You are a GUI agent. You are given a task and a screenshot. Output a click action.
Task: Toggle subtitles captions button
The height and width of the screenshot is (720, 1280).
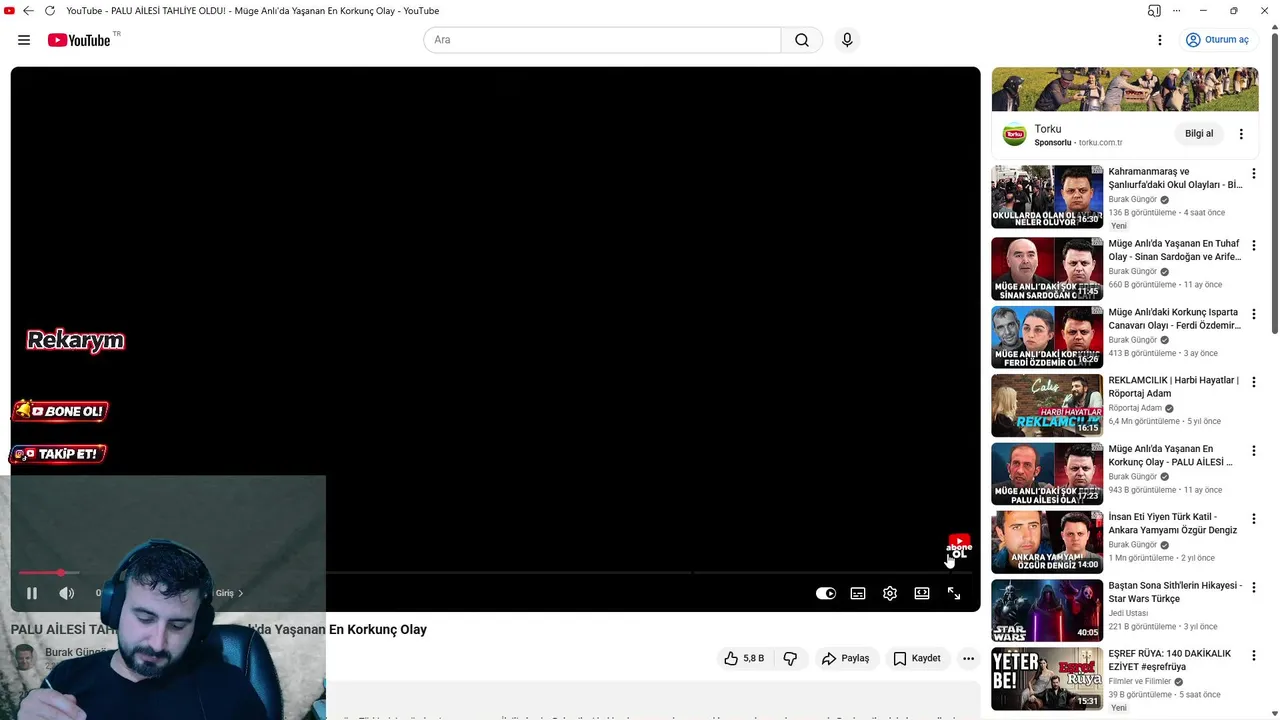tap(858, 593)
